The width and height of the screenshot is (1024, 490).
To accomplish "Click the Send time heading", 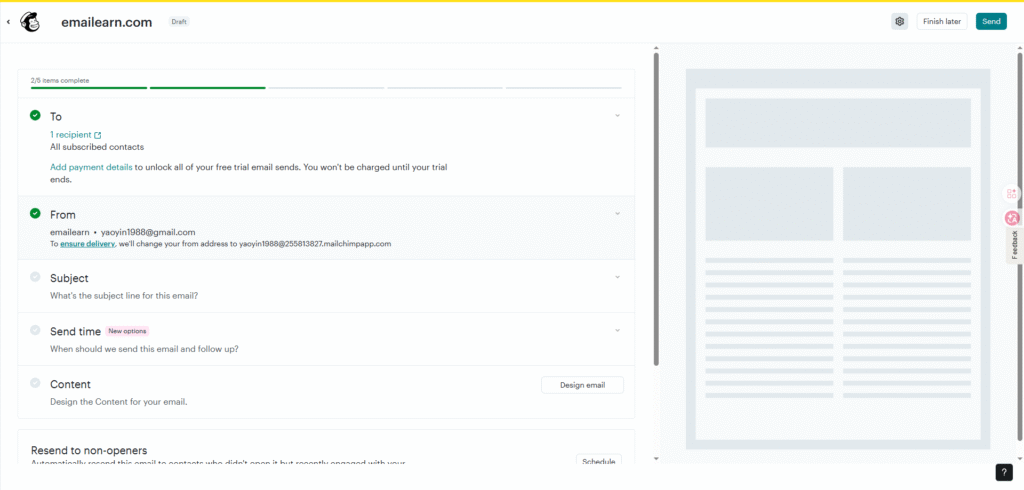I will [76, 331].
